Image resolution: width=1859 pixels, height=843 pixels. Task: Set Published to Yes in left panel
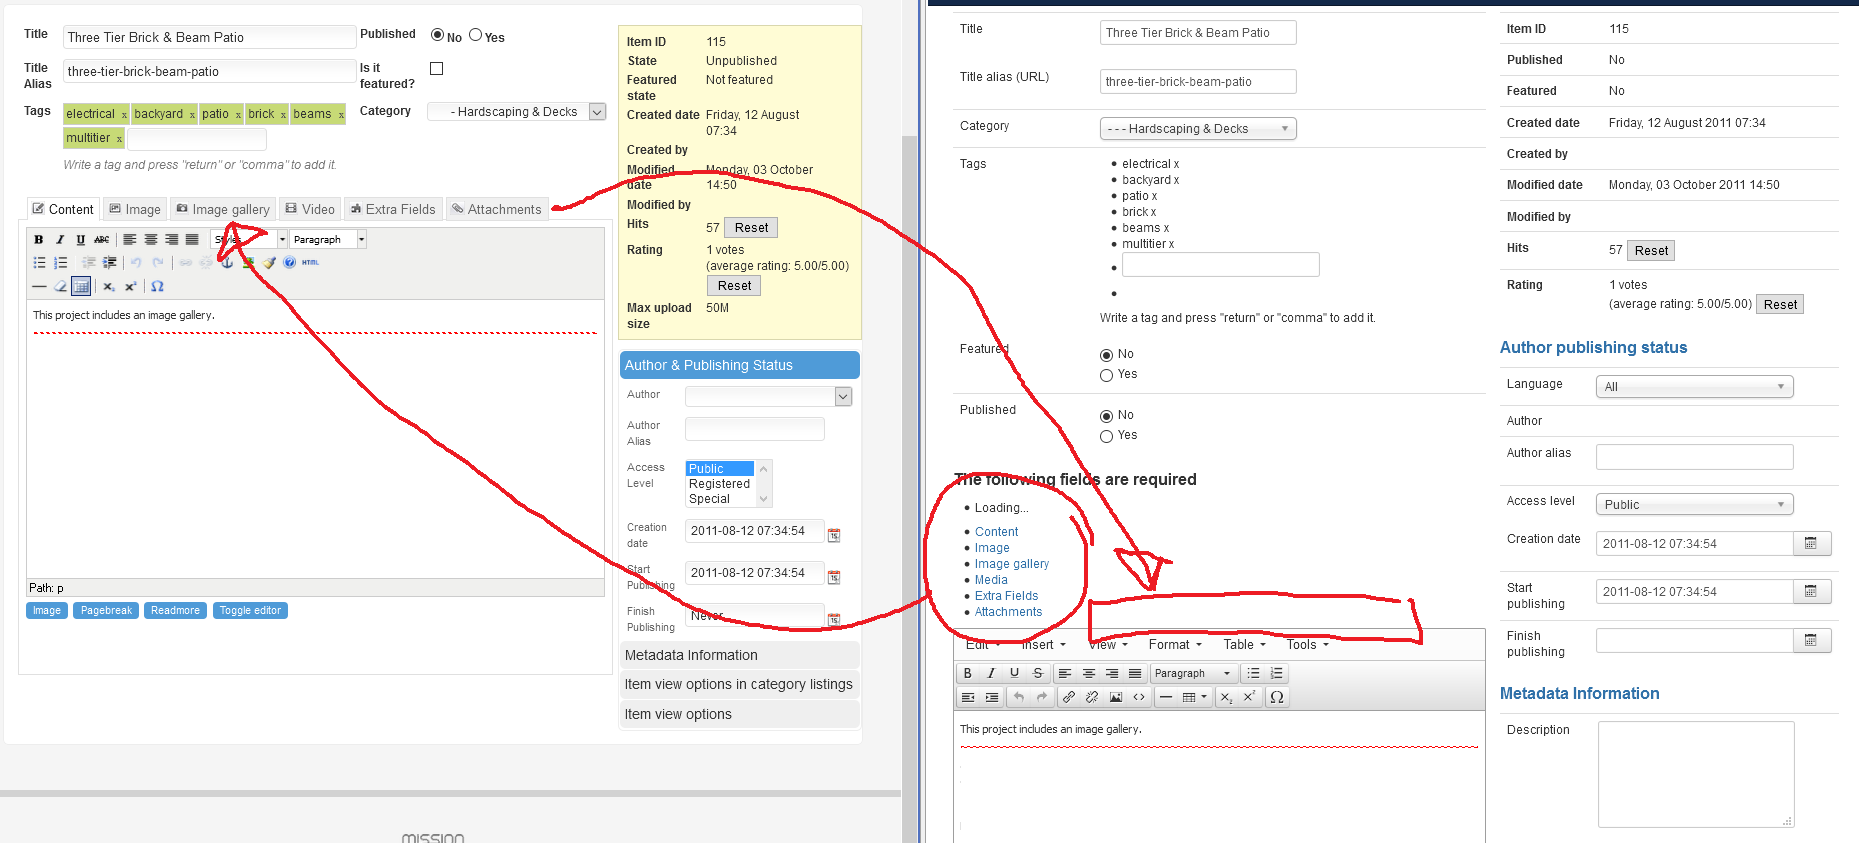click(476, 35)
